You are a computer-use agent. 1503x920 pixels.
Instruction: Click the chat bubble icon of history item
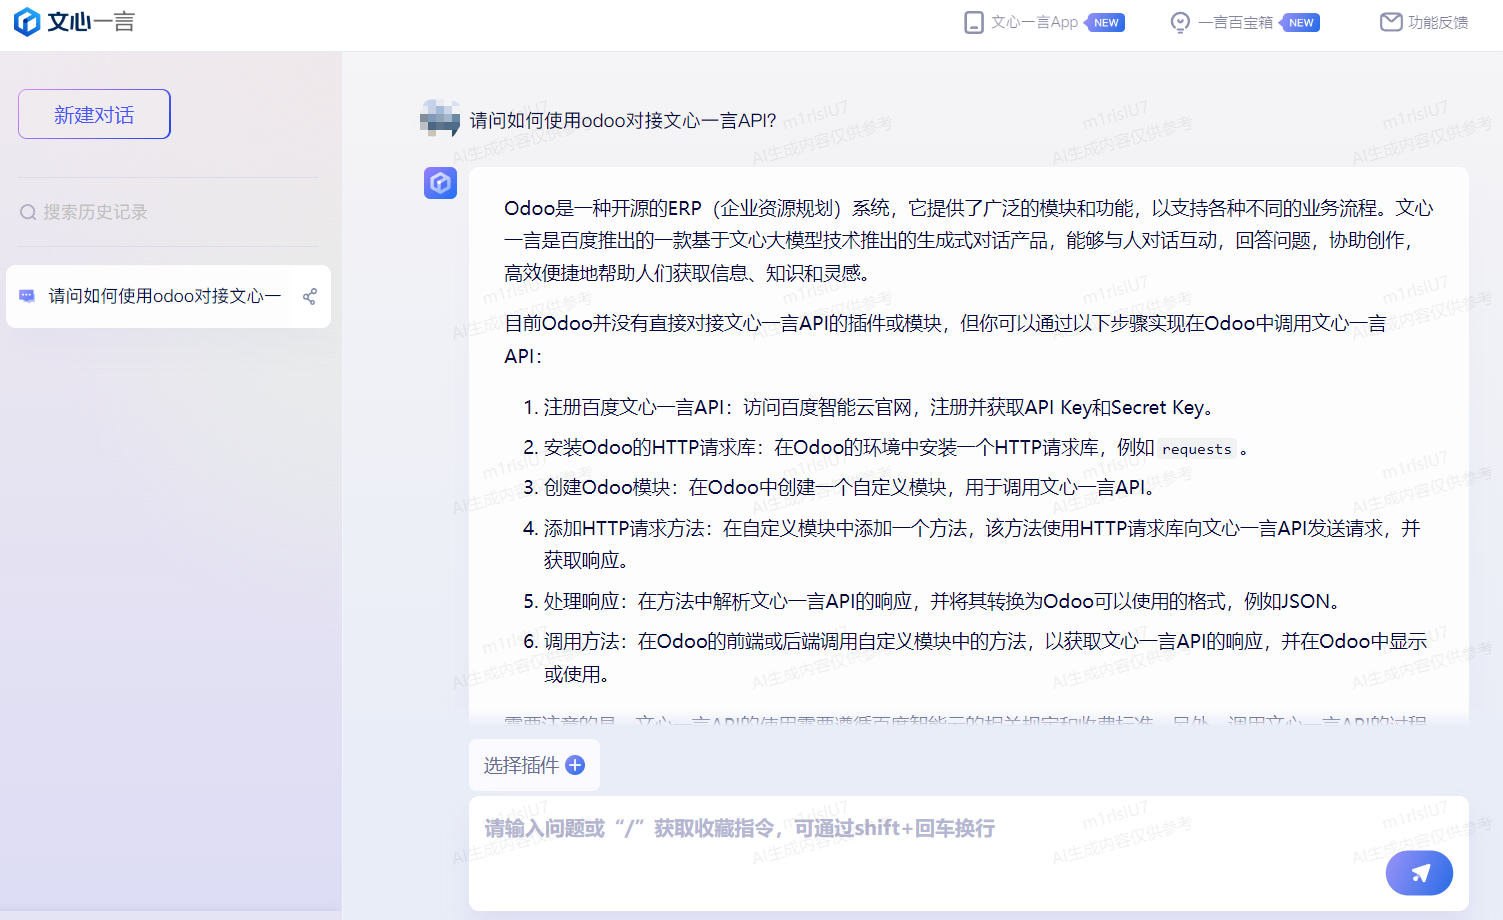(x=27, y=296)
